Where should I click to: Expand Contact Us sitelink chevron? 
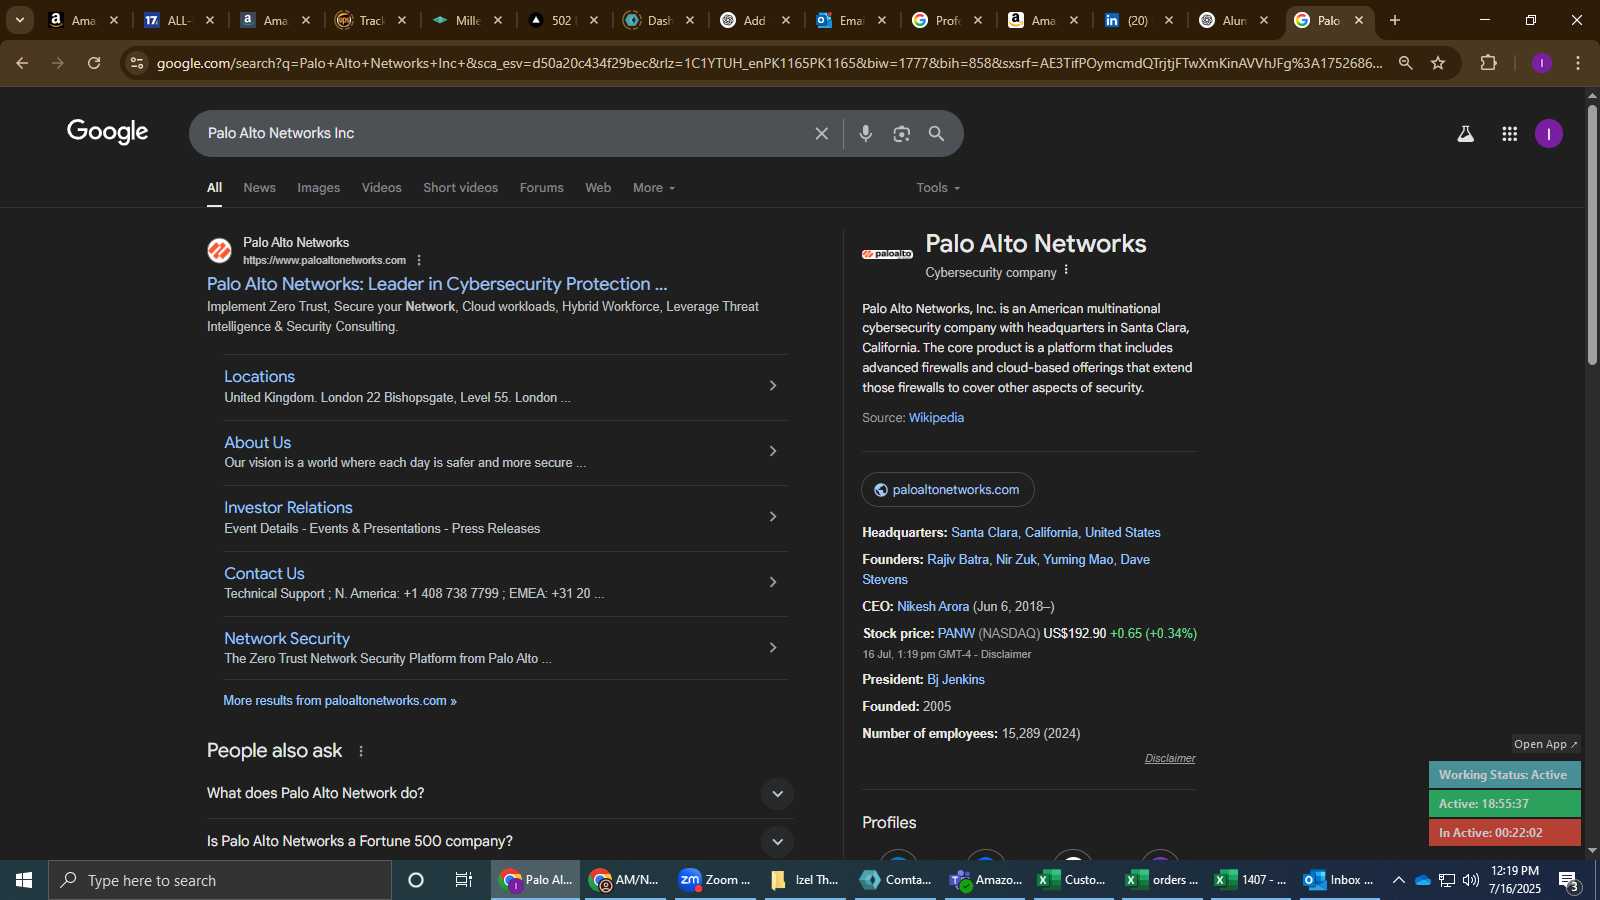(x=772, y=582)
